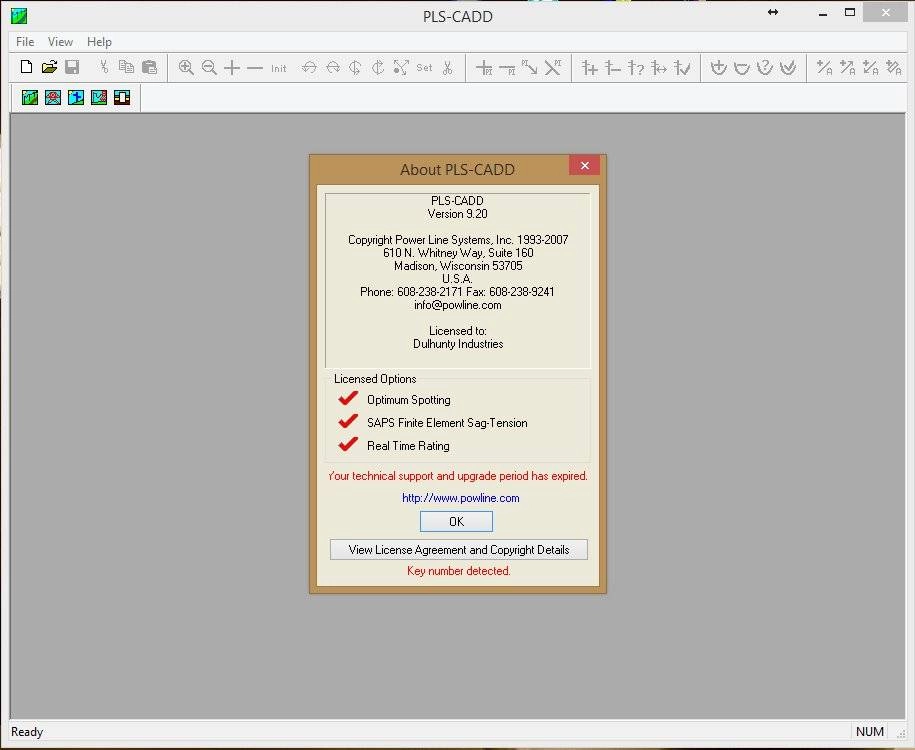
Task: Click the Query section (sag question) icon
Action: (x=764, y=68)
